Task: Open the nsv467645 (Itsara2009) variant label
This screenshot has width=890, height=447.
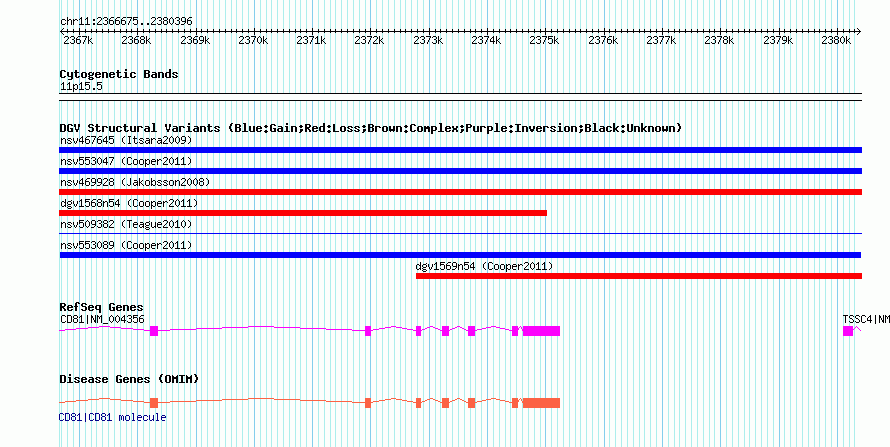Action: (126, 140)
